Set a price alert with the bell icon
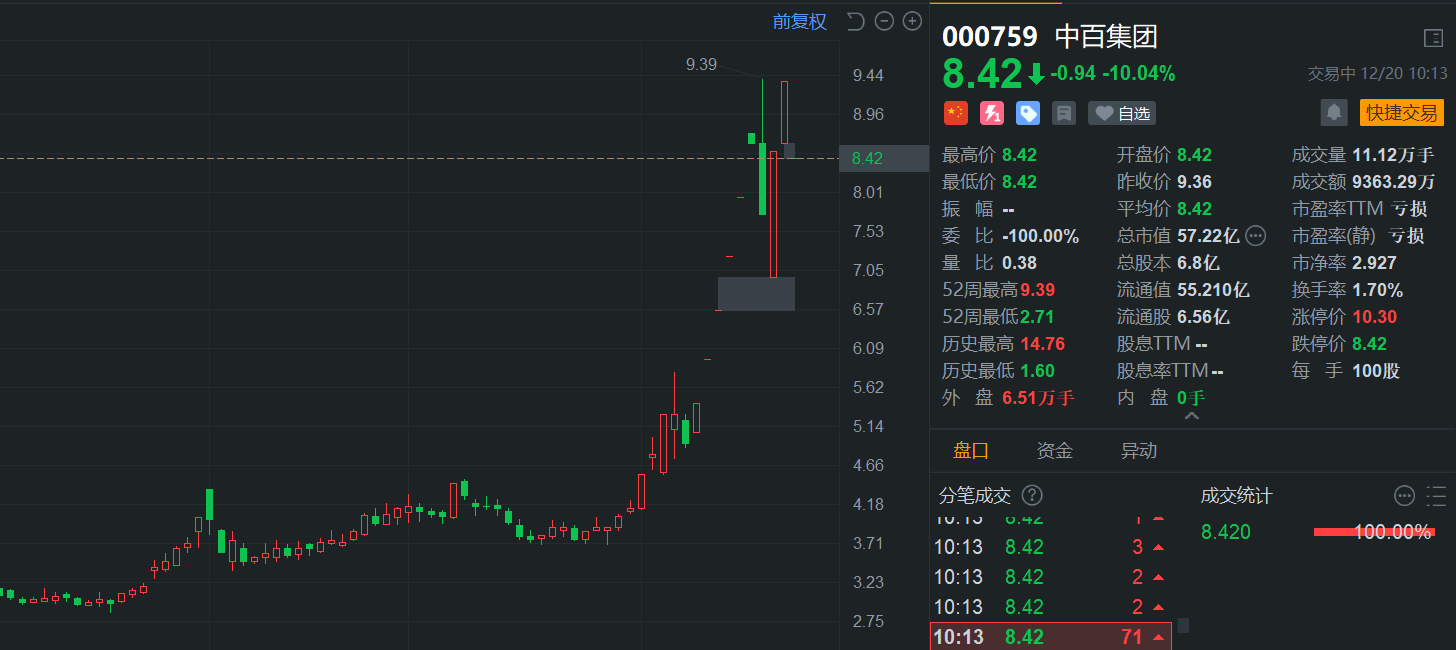The image size is (1456, 650). (x=1334, y=113)
